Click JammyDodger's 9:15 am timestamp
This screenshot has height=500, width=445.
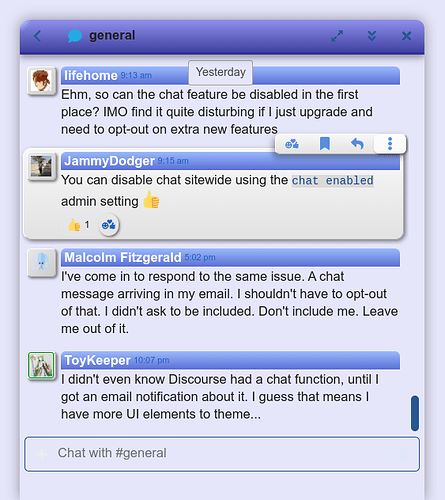173,161
